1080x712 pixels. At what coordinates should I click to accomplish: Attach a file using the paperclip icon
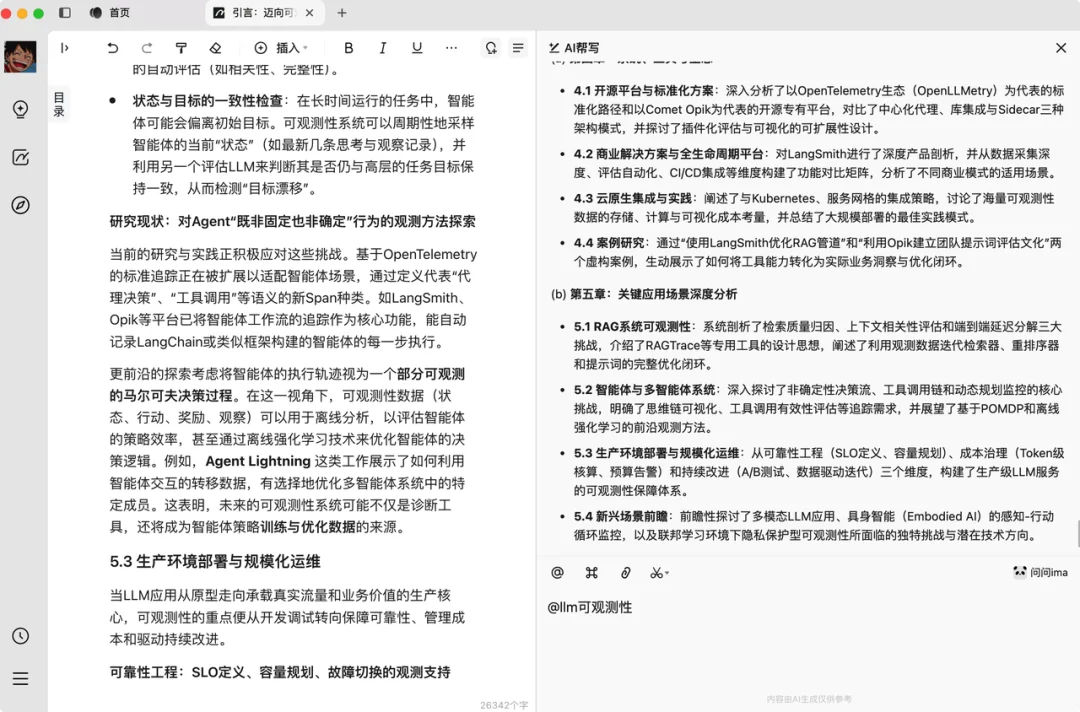(627, 572)
